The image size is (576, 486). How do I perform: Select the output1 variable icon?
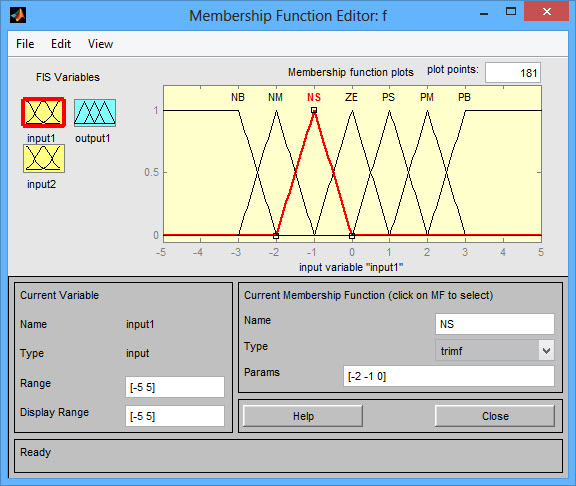click(95, 113)
